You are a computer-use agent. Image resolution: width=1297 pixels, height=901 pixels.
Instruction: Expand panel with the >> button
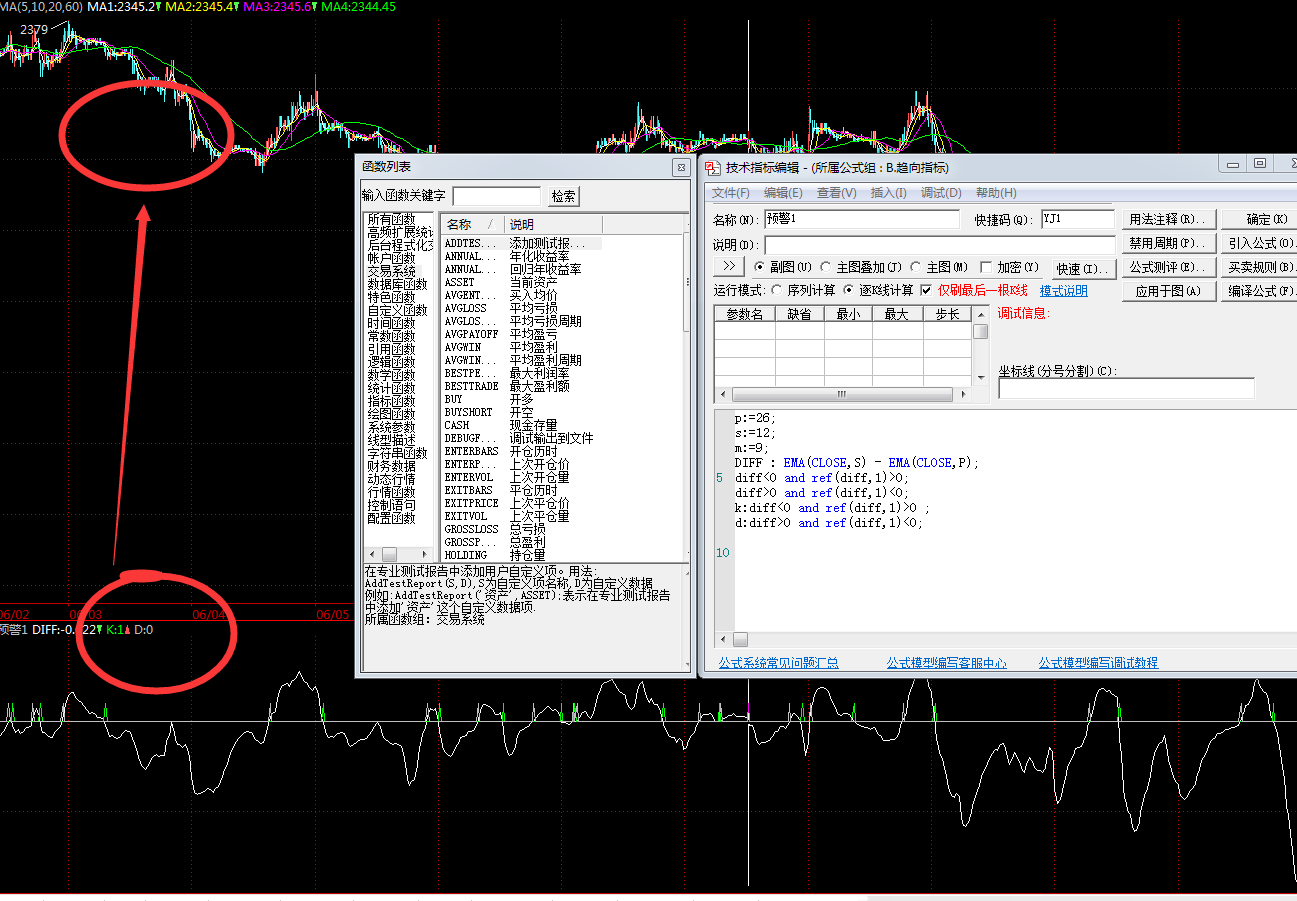pos(728,266)
